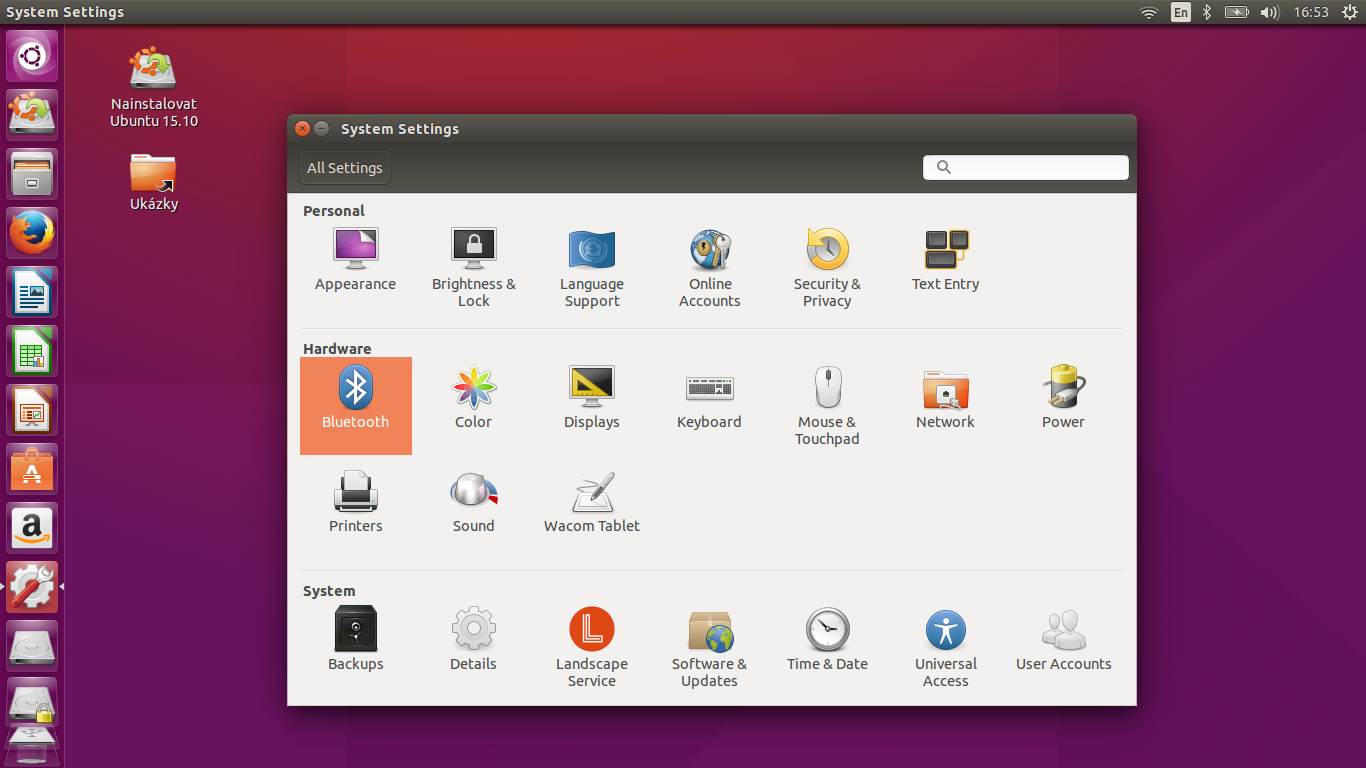Open Files manager in launcher
This screenshot has height=768, width=1366.
point(33,174)
